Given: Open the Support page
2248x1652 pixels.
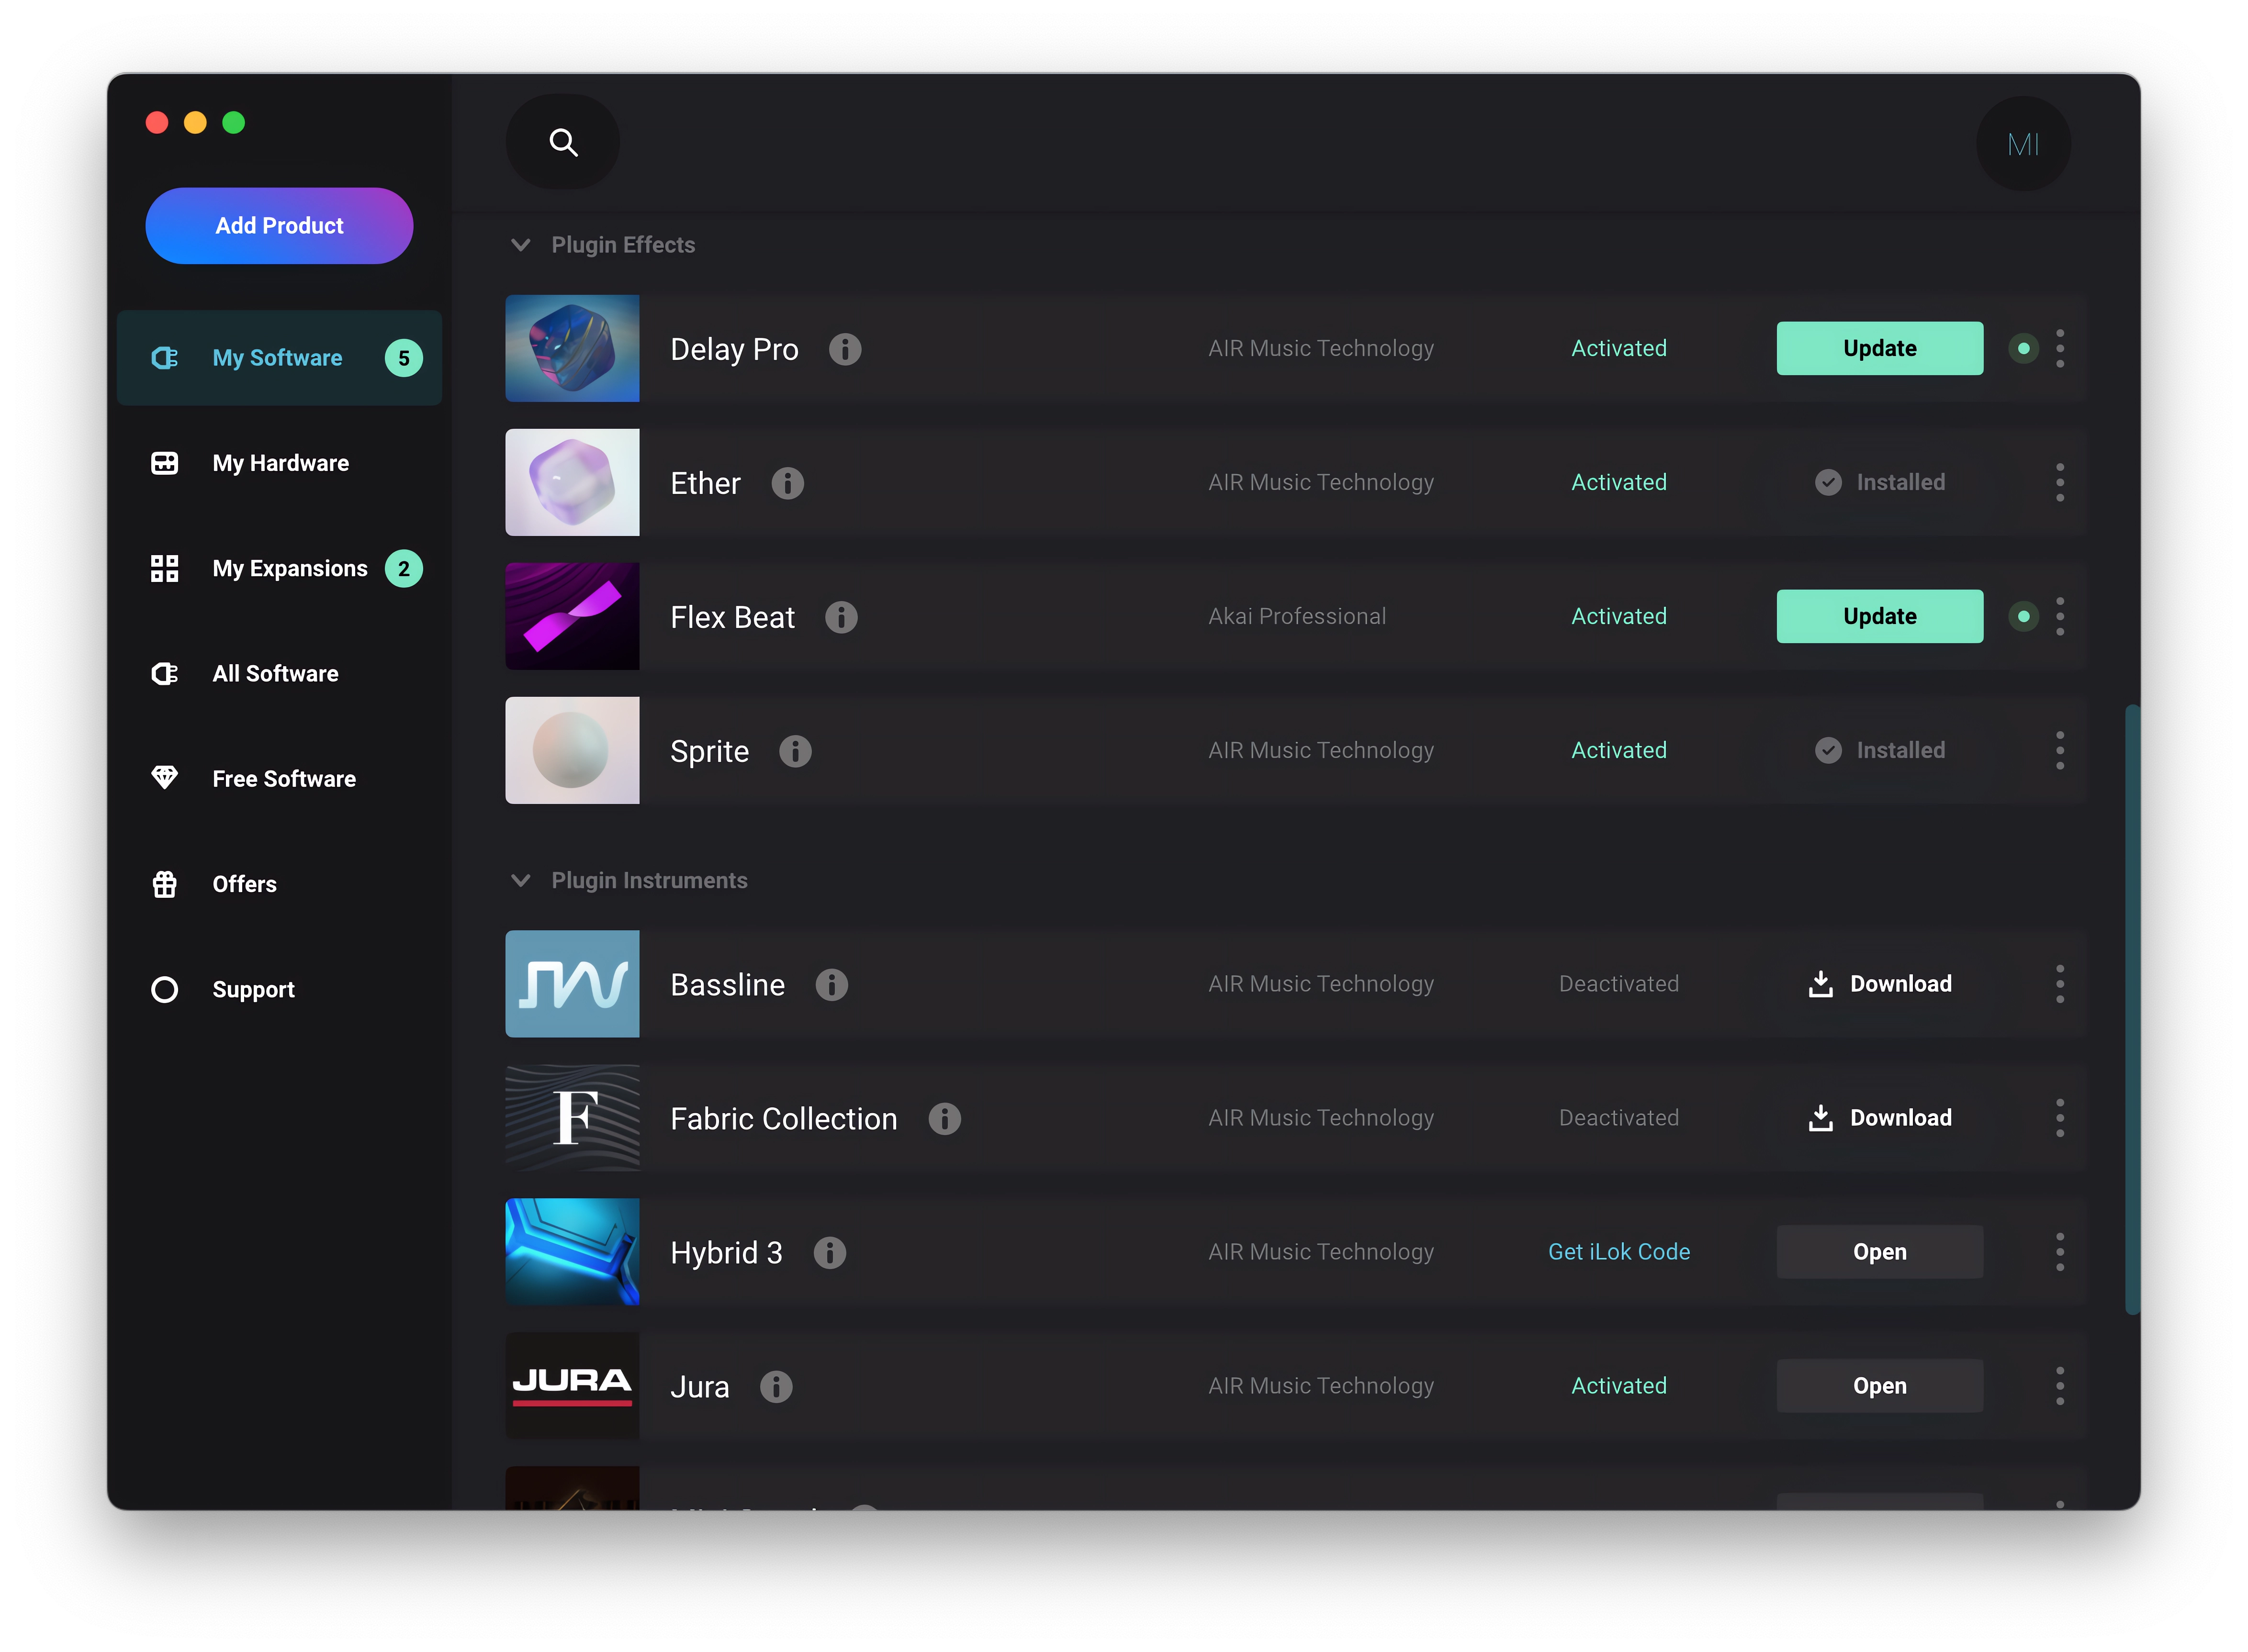Looking at the screenshot, I should [x=279, y=990].
